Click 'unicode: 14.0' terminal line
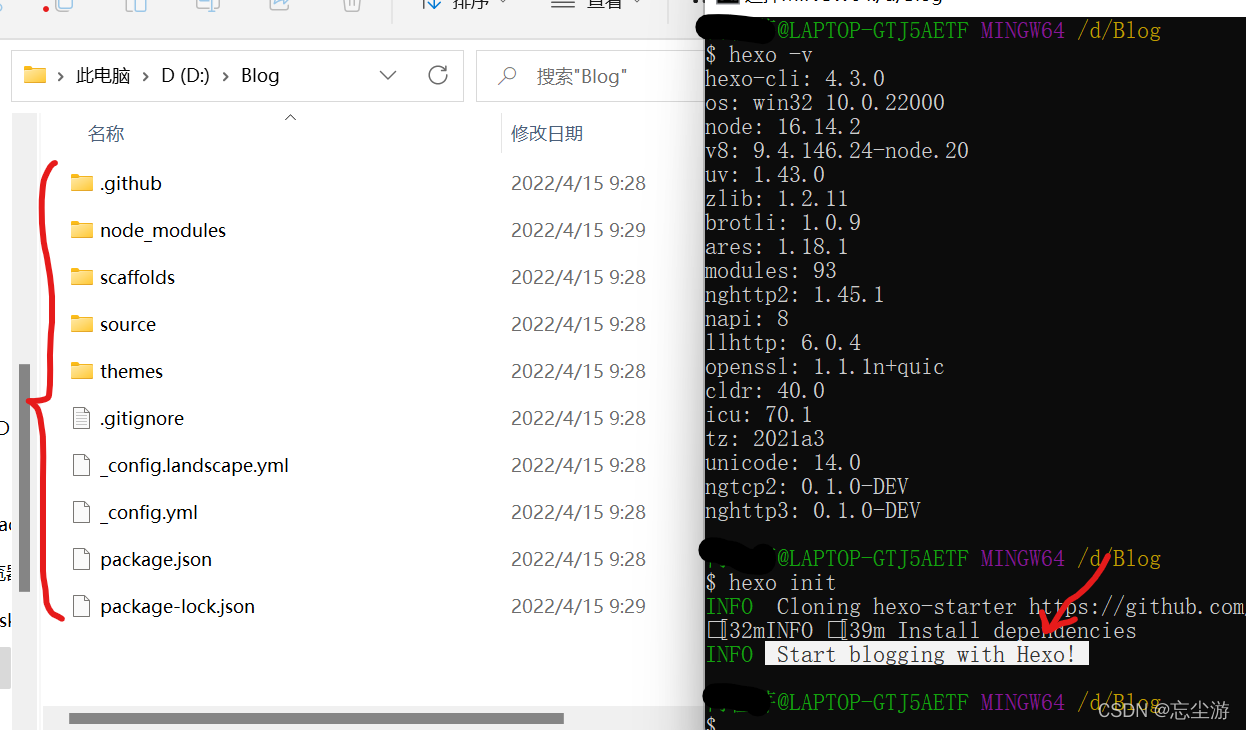1246x730 pixels. click(783, 463)
